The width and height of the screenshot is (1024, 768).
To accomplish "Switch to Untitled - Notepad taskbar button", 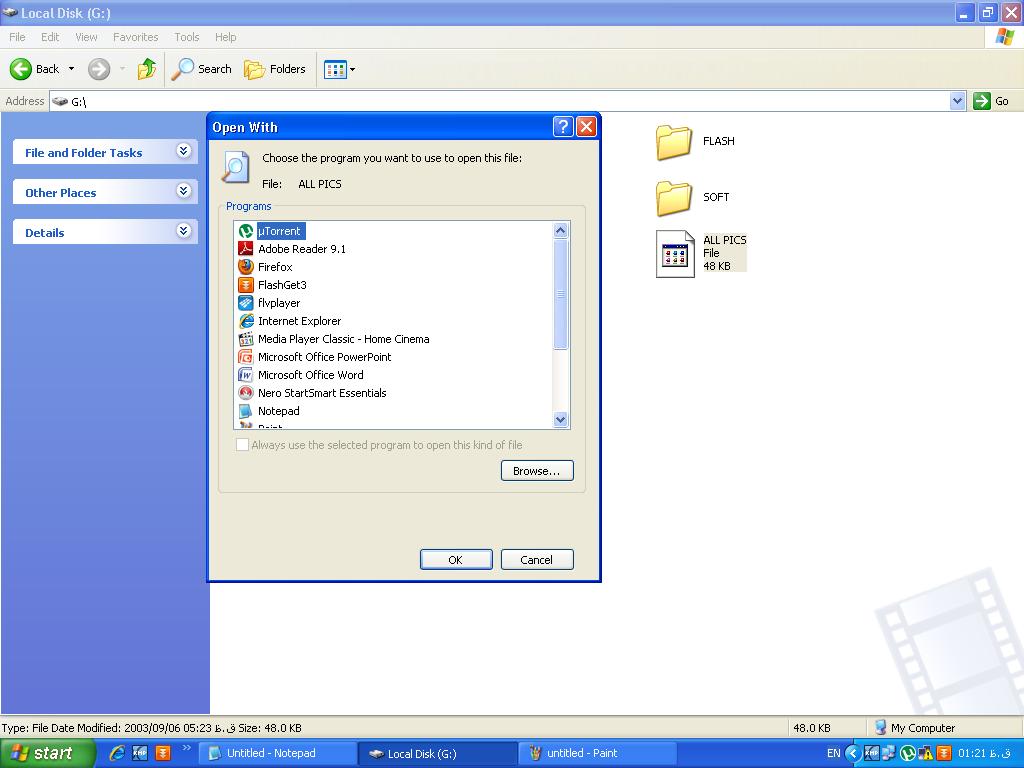I will (277, 753).
